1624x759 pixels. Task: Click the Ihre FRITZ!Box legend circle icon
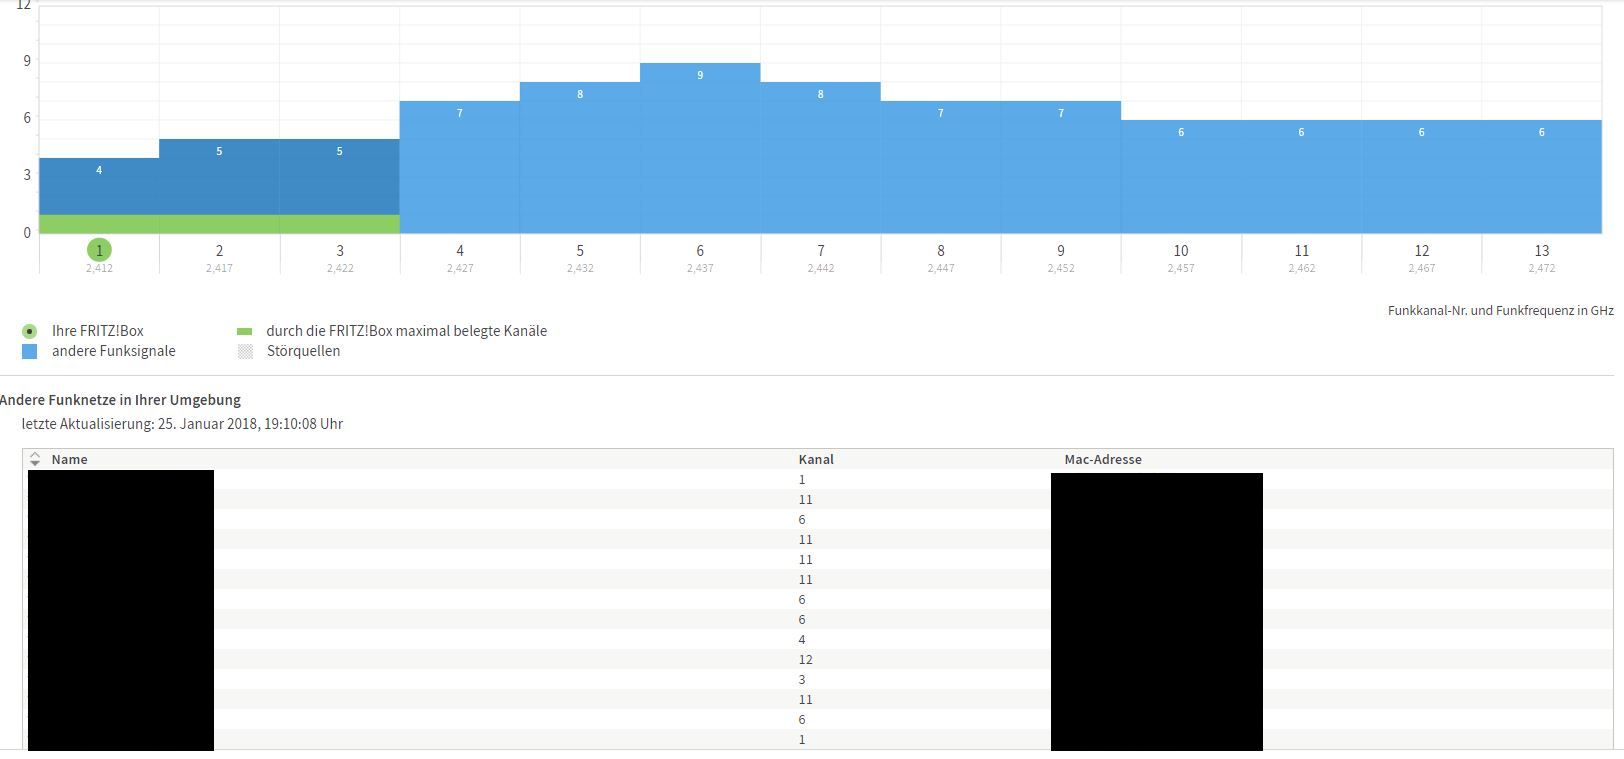pyautogui.click(x=29, y=331)
